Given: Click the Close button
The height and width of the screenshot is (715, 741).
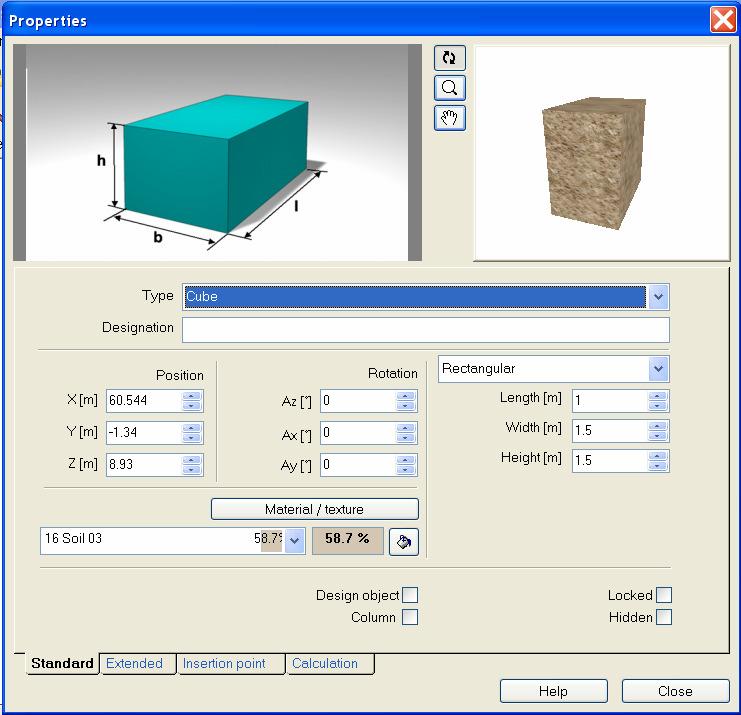Looking at the screenshot, I should (x=675, y=691).
